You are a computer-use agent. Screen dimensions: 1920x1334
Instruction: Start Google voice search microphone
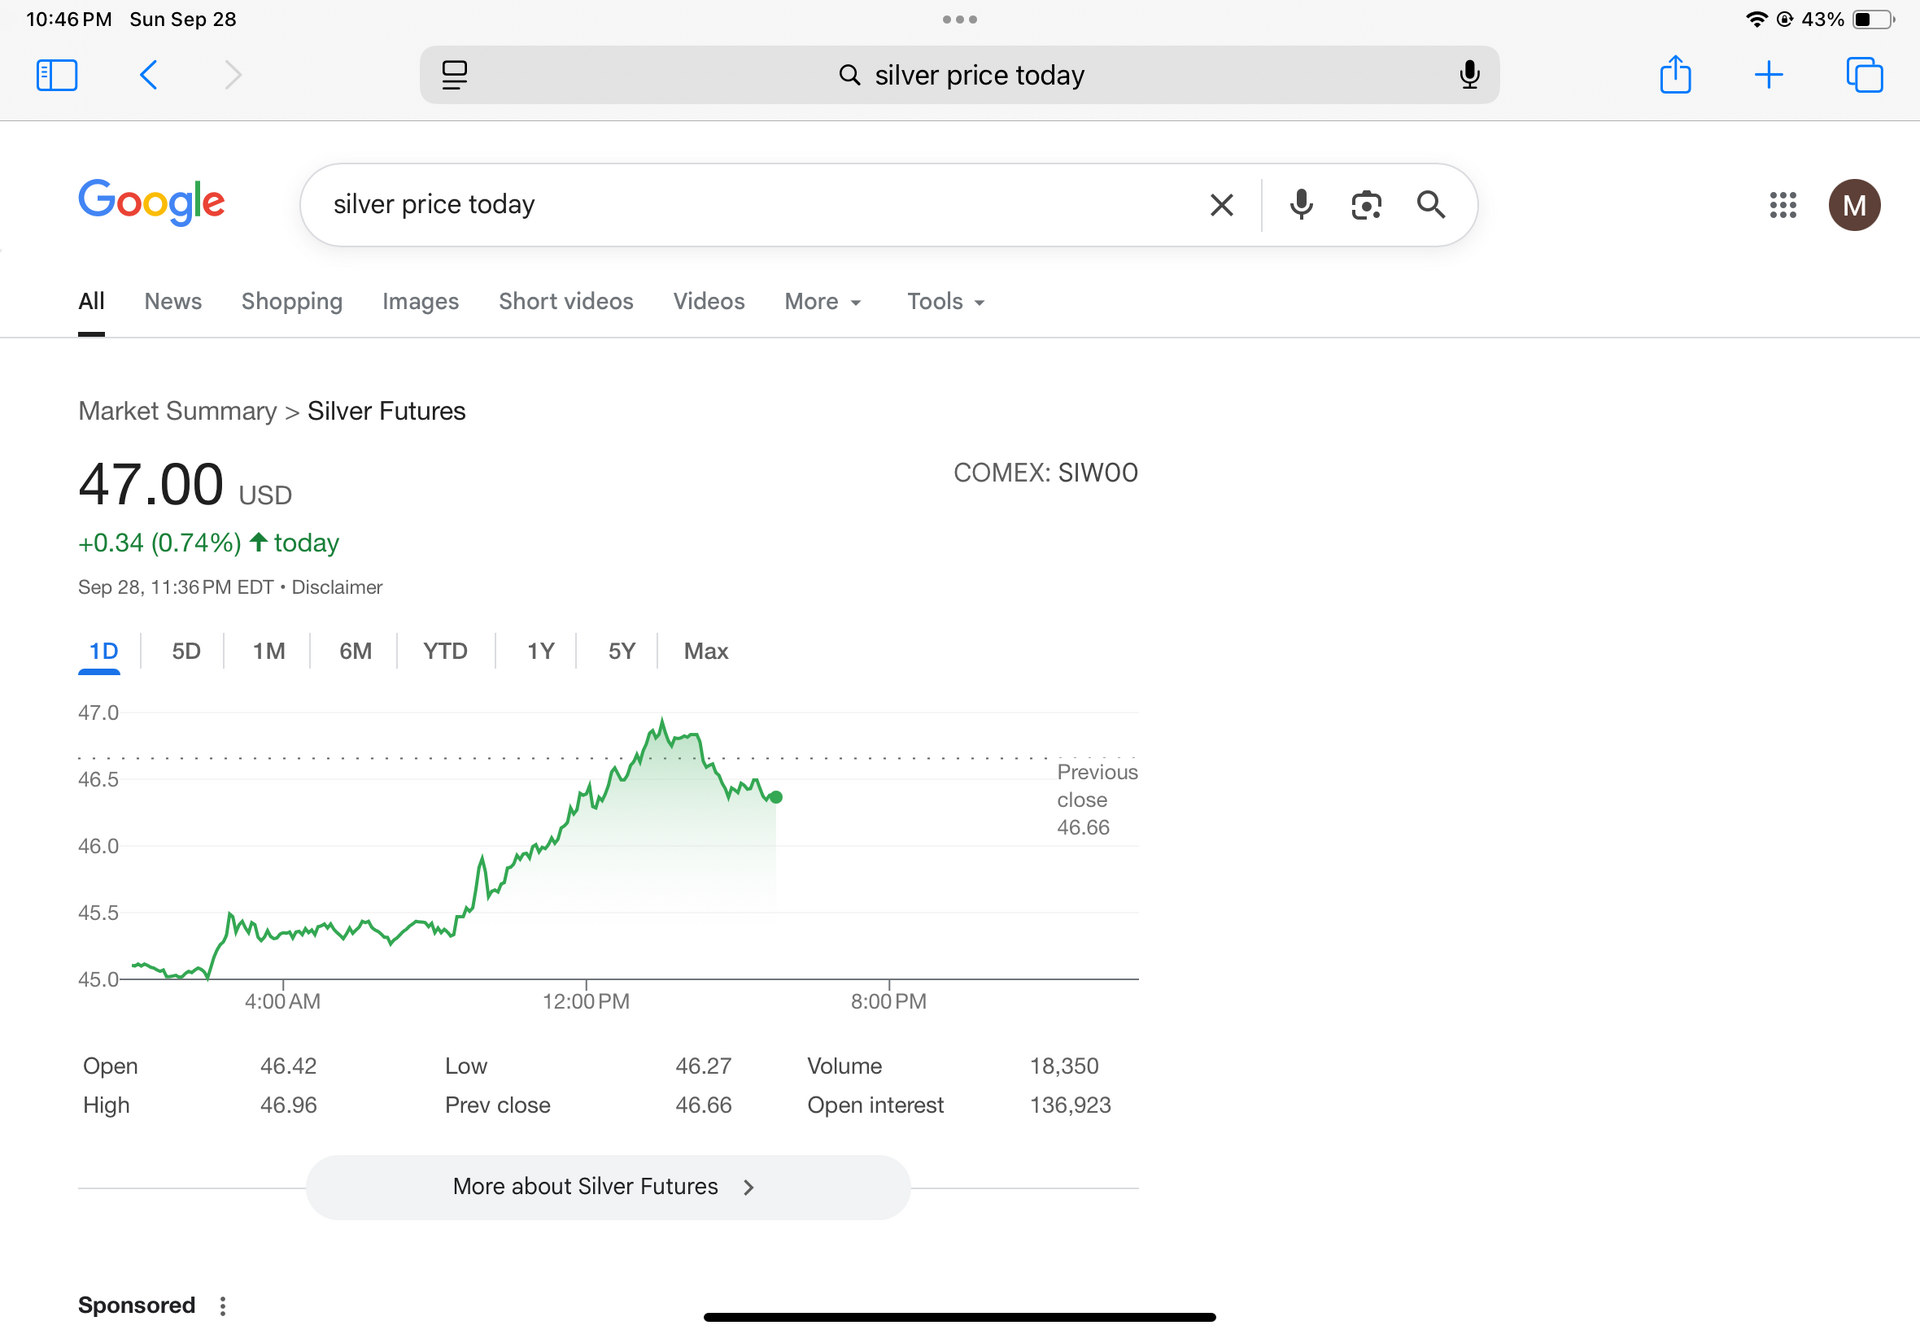click(x=1301, y=205)
